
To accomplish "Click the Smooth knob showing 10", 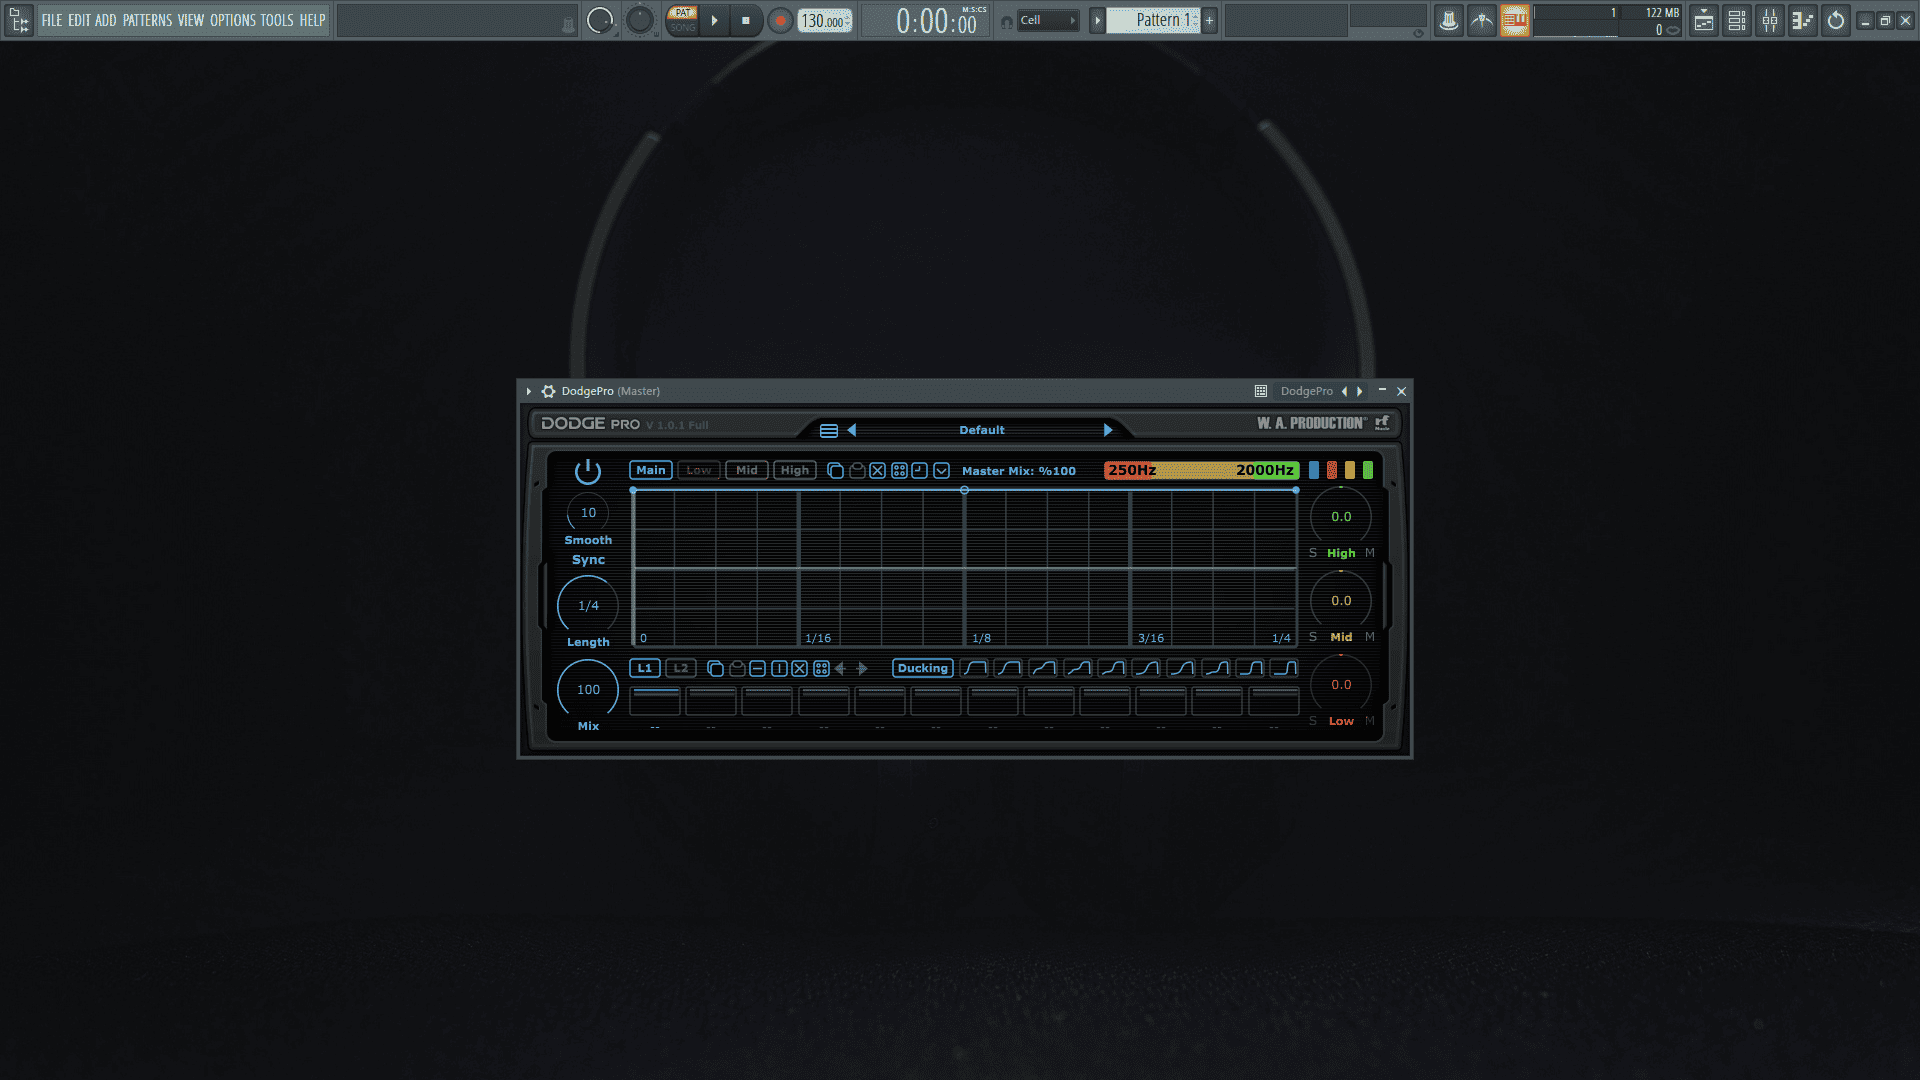I will click(588, 513).
